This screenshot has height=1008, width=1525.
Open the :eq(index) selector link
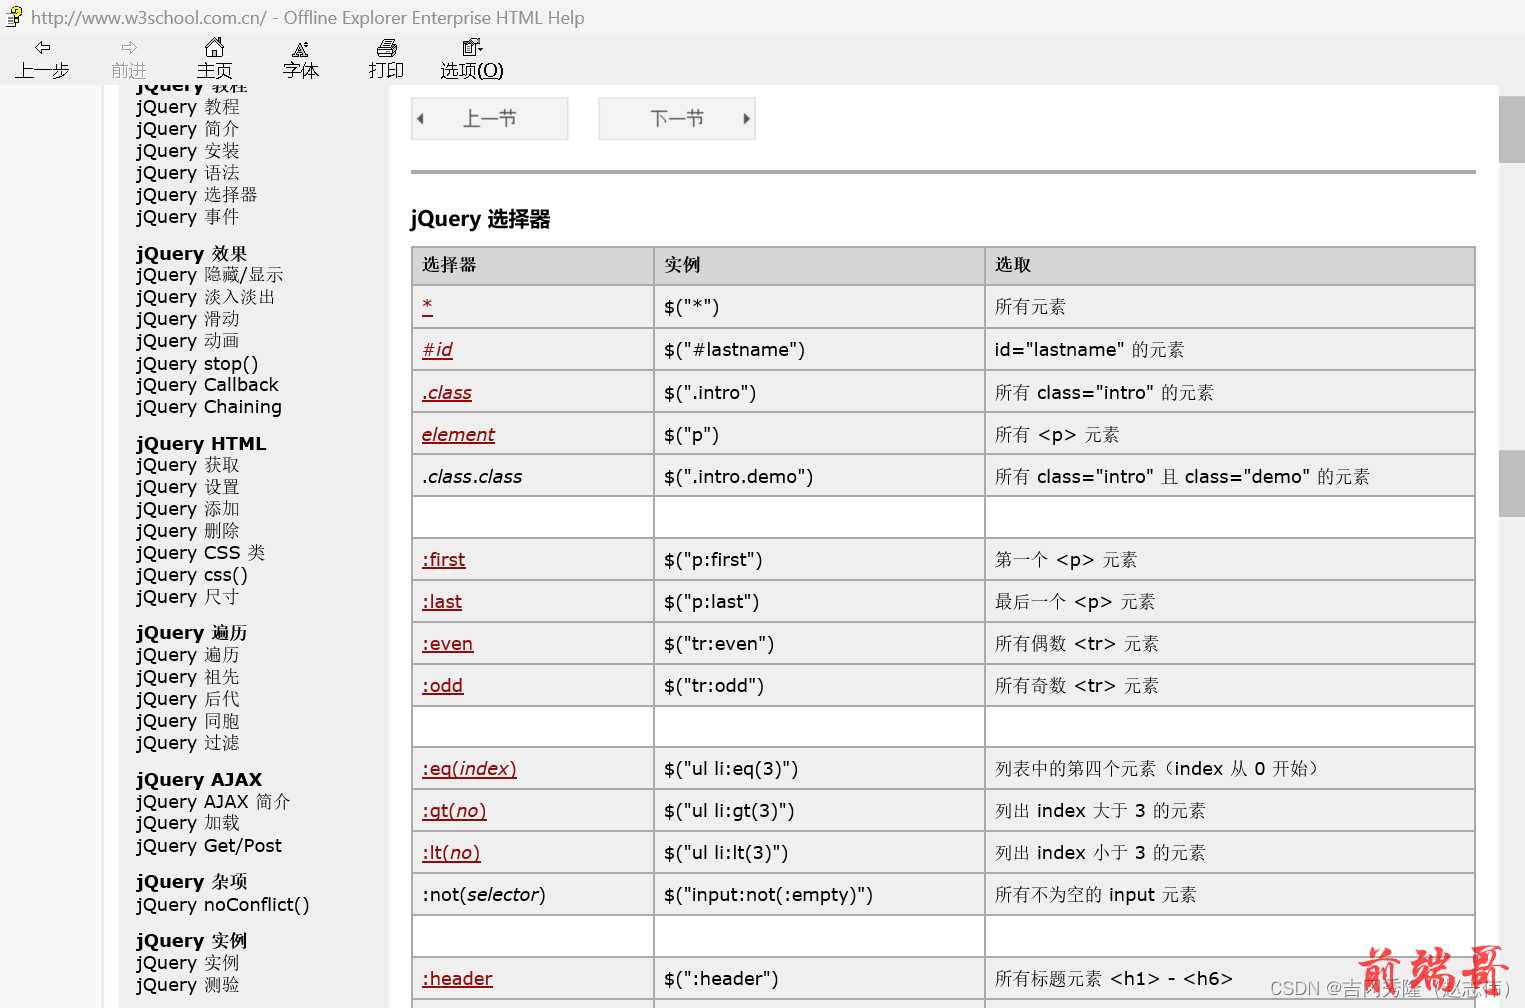(469, 769)
